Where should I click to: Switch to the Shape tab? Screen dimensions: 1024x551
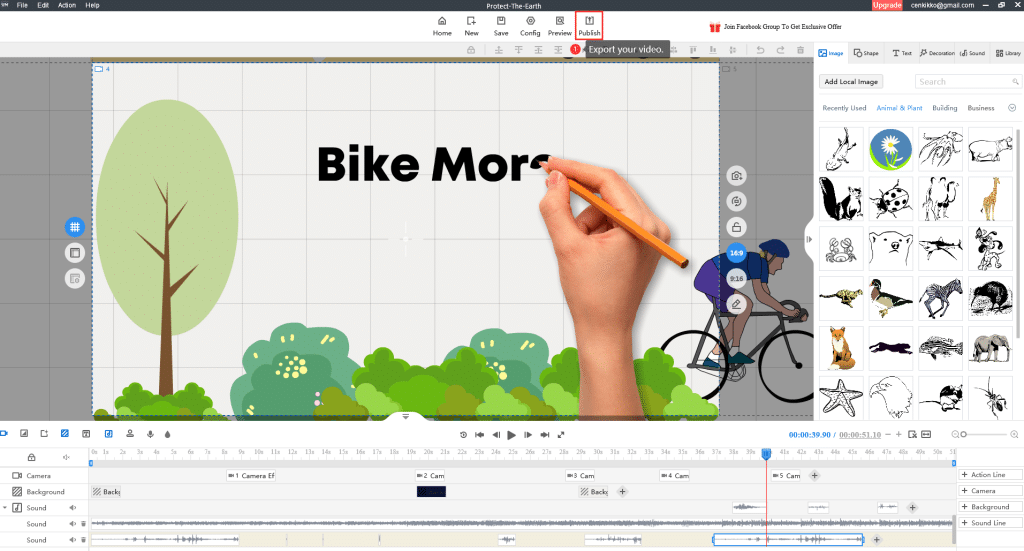866,53
